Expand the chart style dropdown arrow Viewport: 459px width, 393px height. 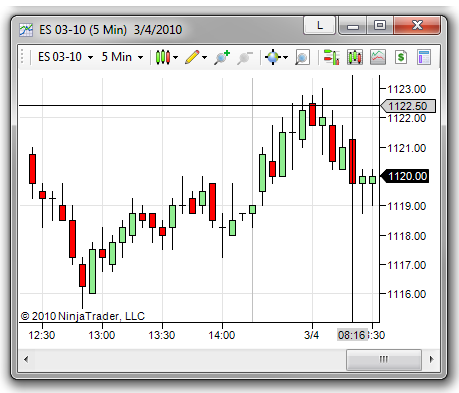[x=175, y=57]
